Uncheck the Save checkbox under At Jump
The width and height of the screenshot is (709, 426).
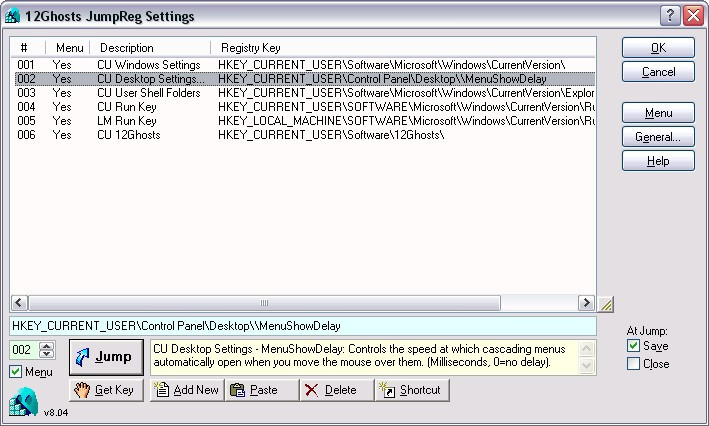point(633,346)
